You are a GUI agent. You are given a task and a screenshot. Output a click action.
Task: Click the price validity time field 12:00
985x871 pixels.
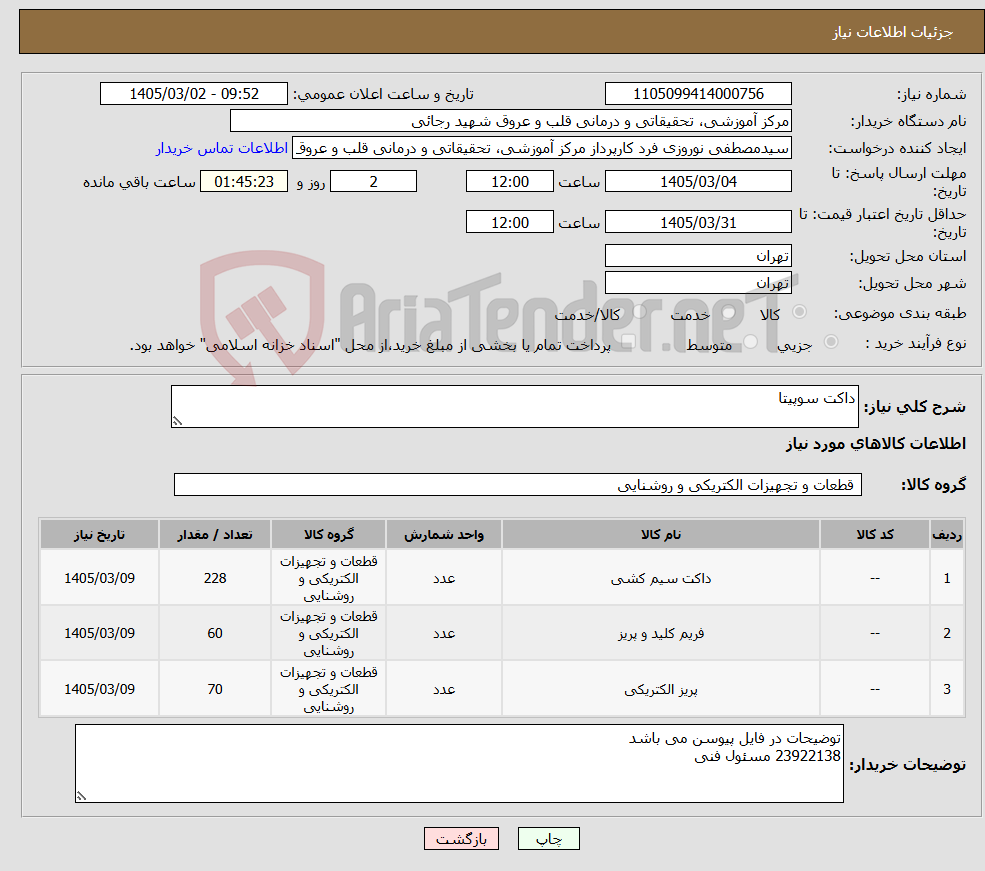pos(509,222)
